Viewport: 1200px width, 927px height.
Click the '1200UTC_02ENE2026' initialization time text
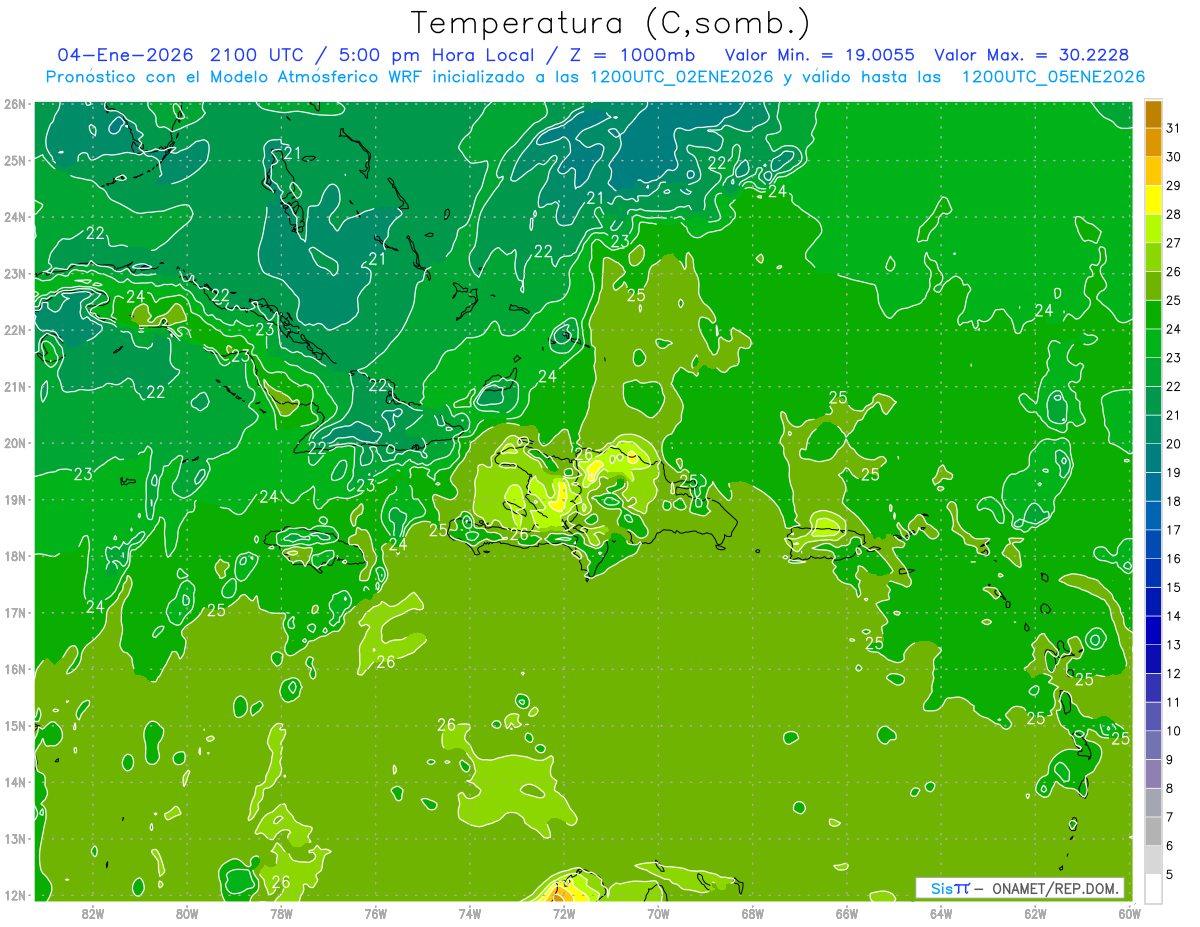click(x=682, y=77)
